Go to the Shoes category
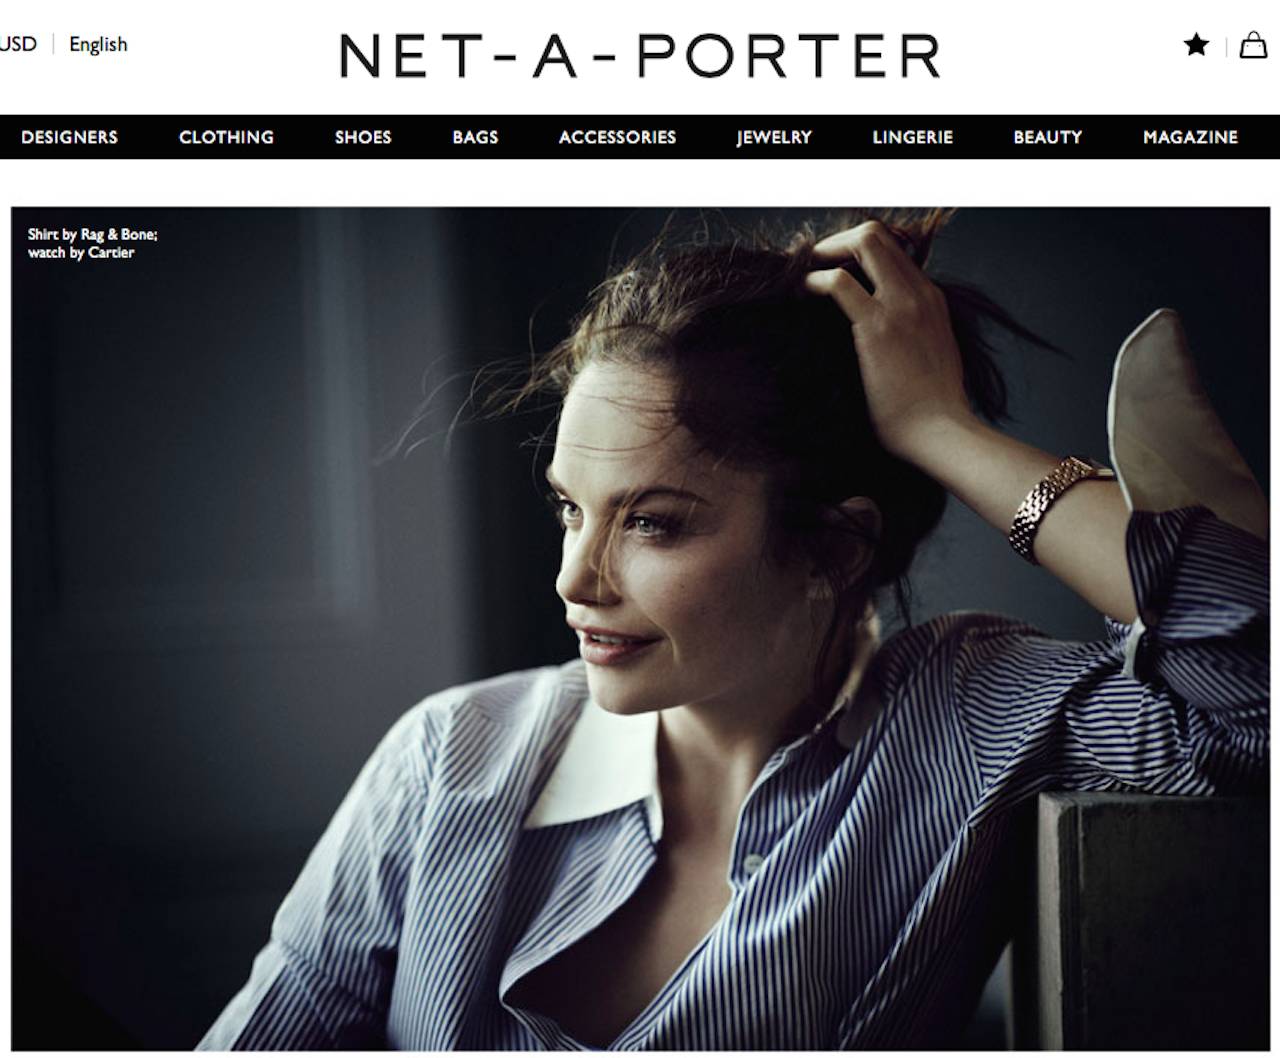Viewport: 1280px width, 1058px height. point(363,137)
